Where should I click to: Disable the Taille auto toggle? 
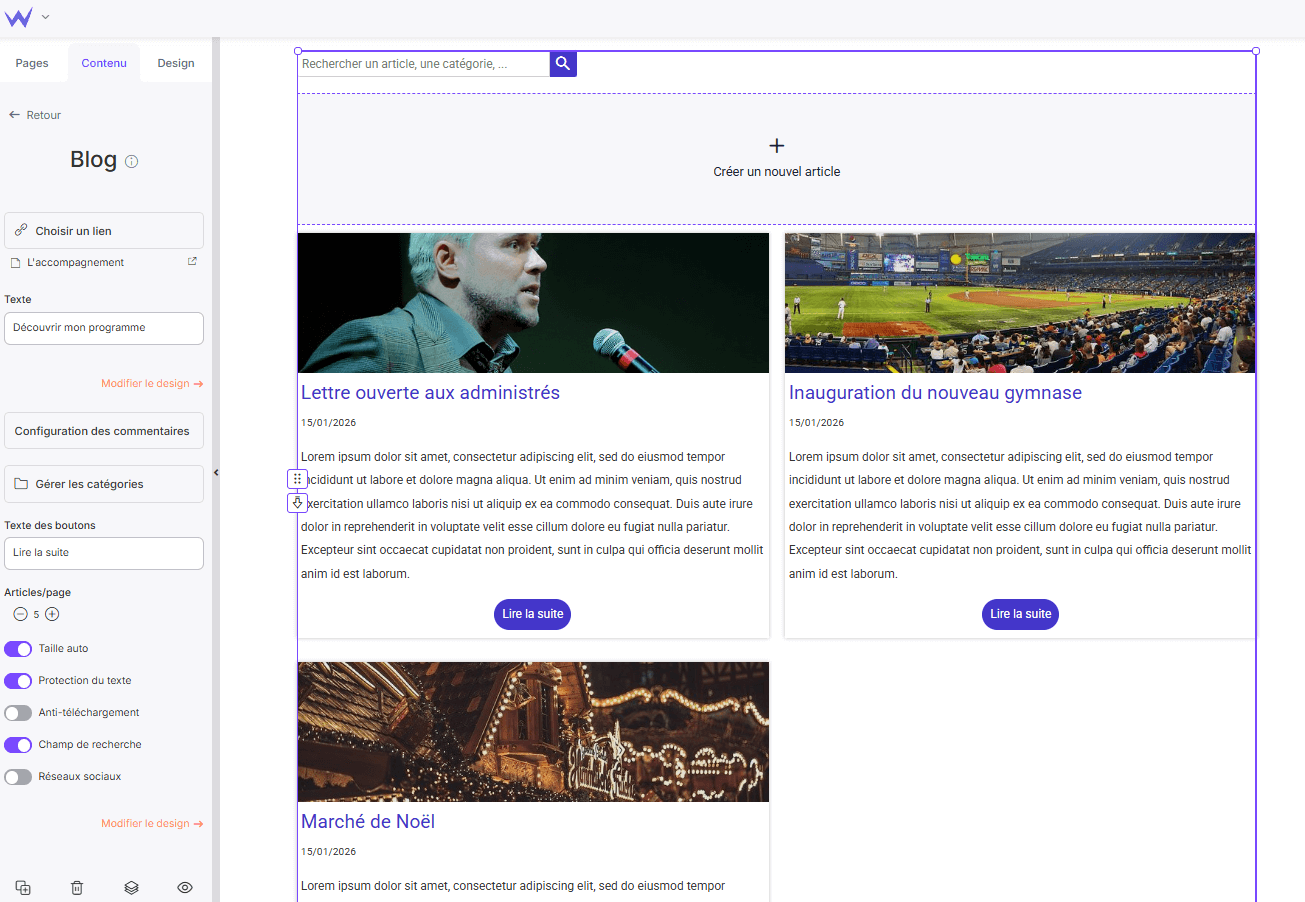(x=18, y=648)
